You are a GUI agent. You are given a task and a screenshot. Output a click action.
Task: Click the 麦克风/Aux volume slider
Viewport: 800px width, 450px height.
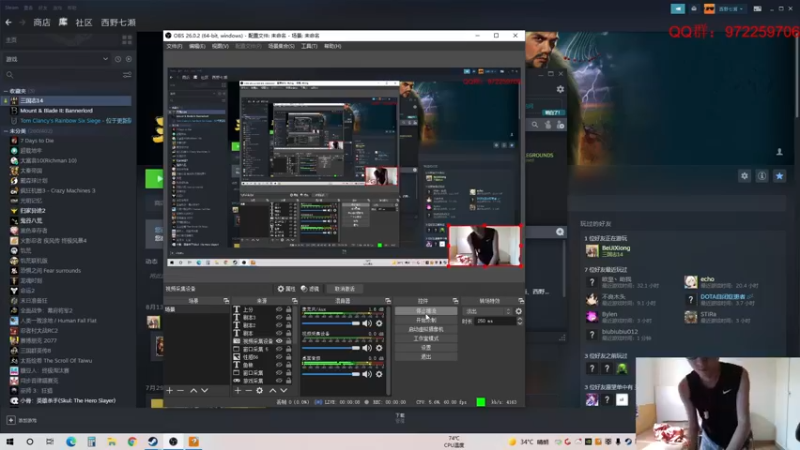point(331,323)
